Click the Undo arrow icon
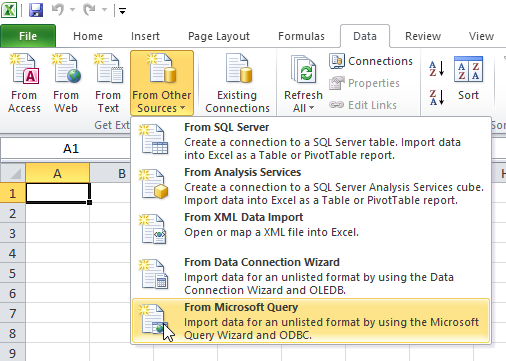Image resolution: width=506 pixels, height=361 pixels. [58, 10]
